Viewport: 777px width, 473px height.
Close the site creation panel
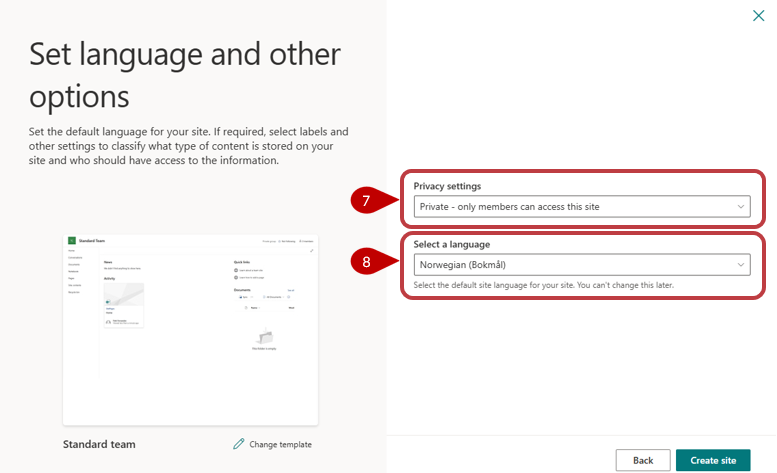pyautogui.click(x=758, y=15)
